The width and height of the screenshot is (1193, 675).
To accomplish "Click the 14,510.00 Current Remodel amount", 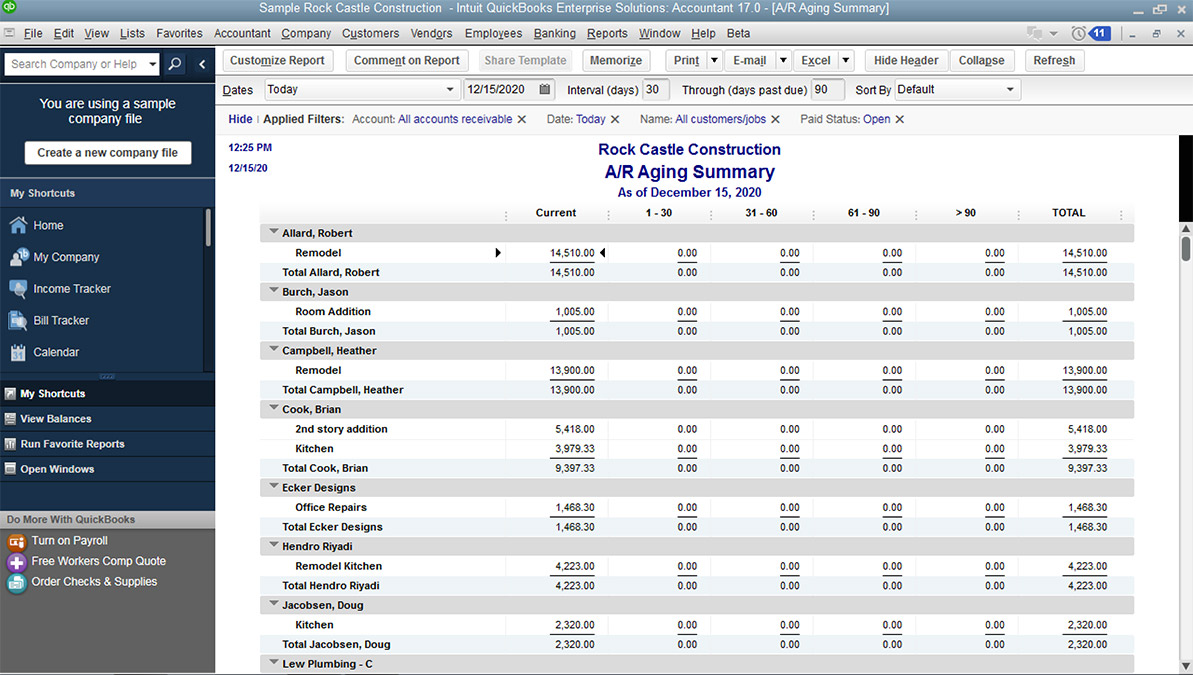I will 572,253.
